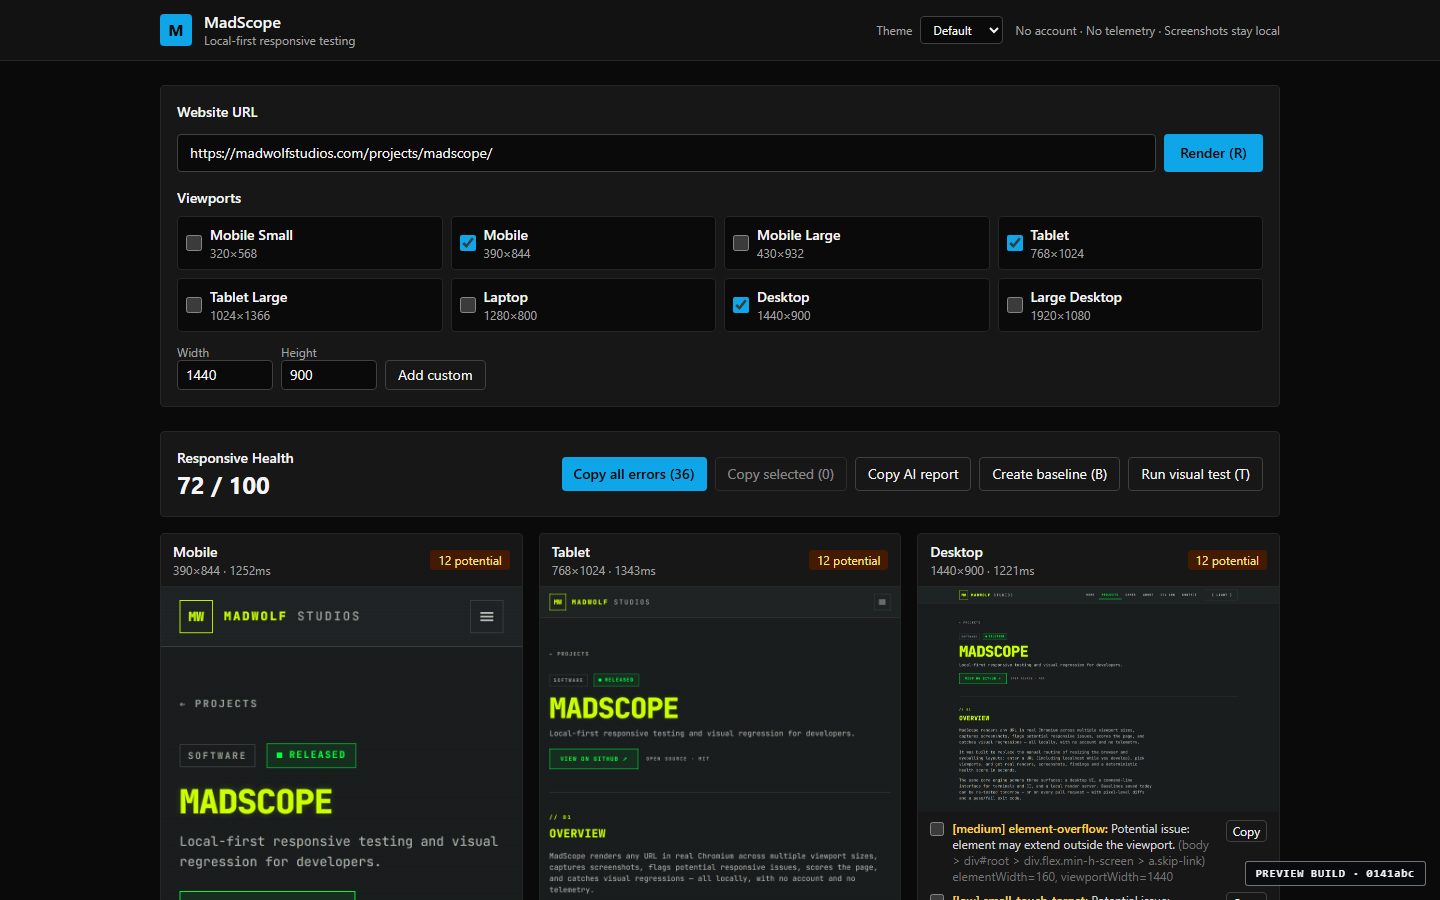Click the 'Responsive Health' heading
The width and height of the screenshot is (1440, 900).
[x=235, y=458]
